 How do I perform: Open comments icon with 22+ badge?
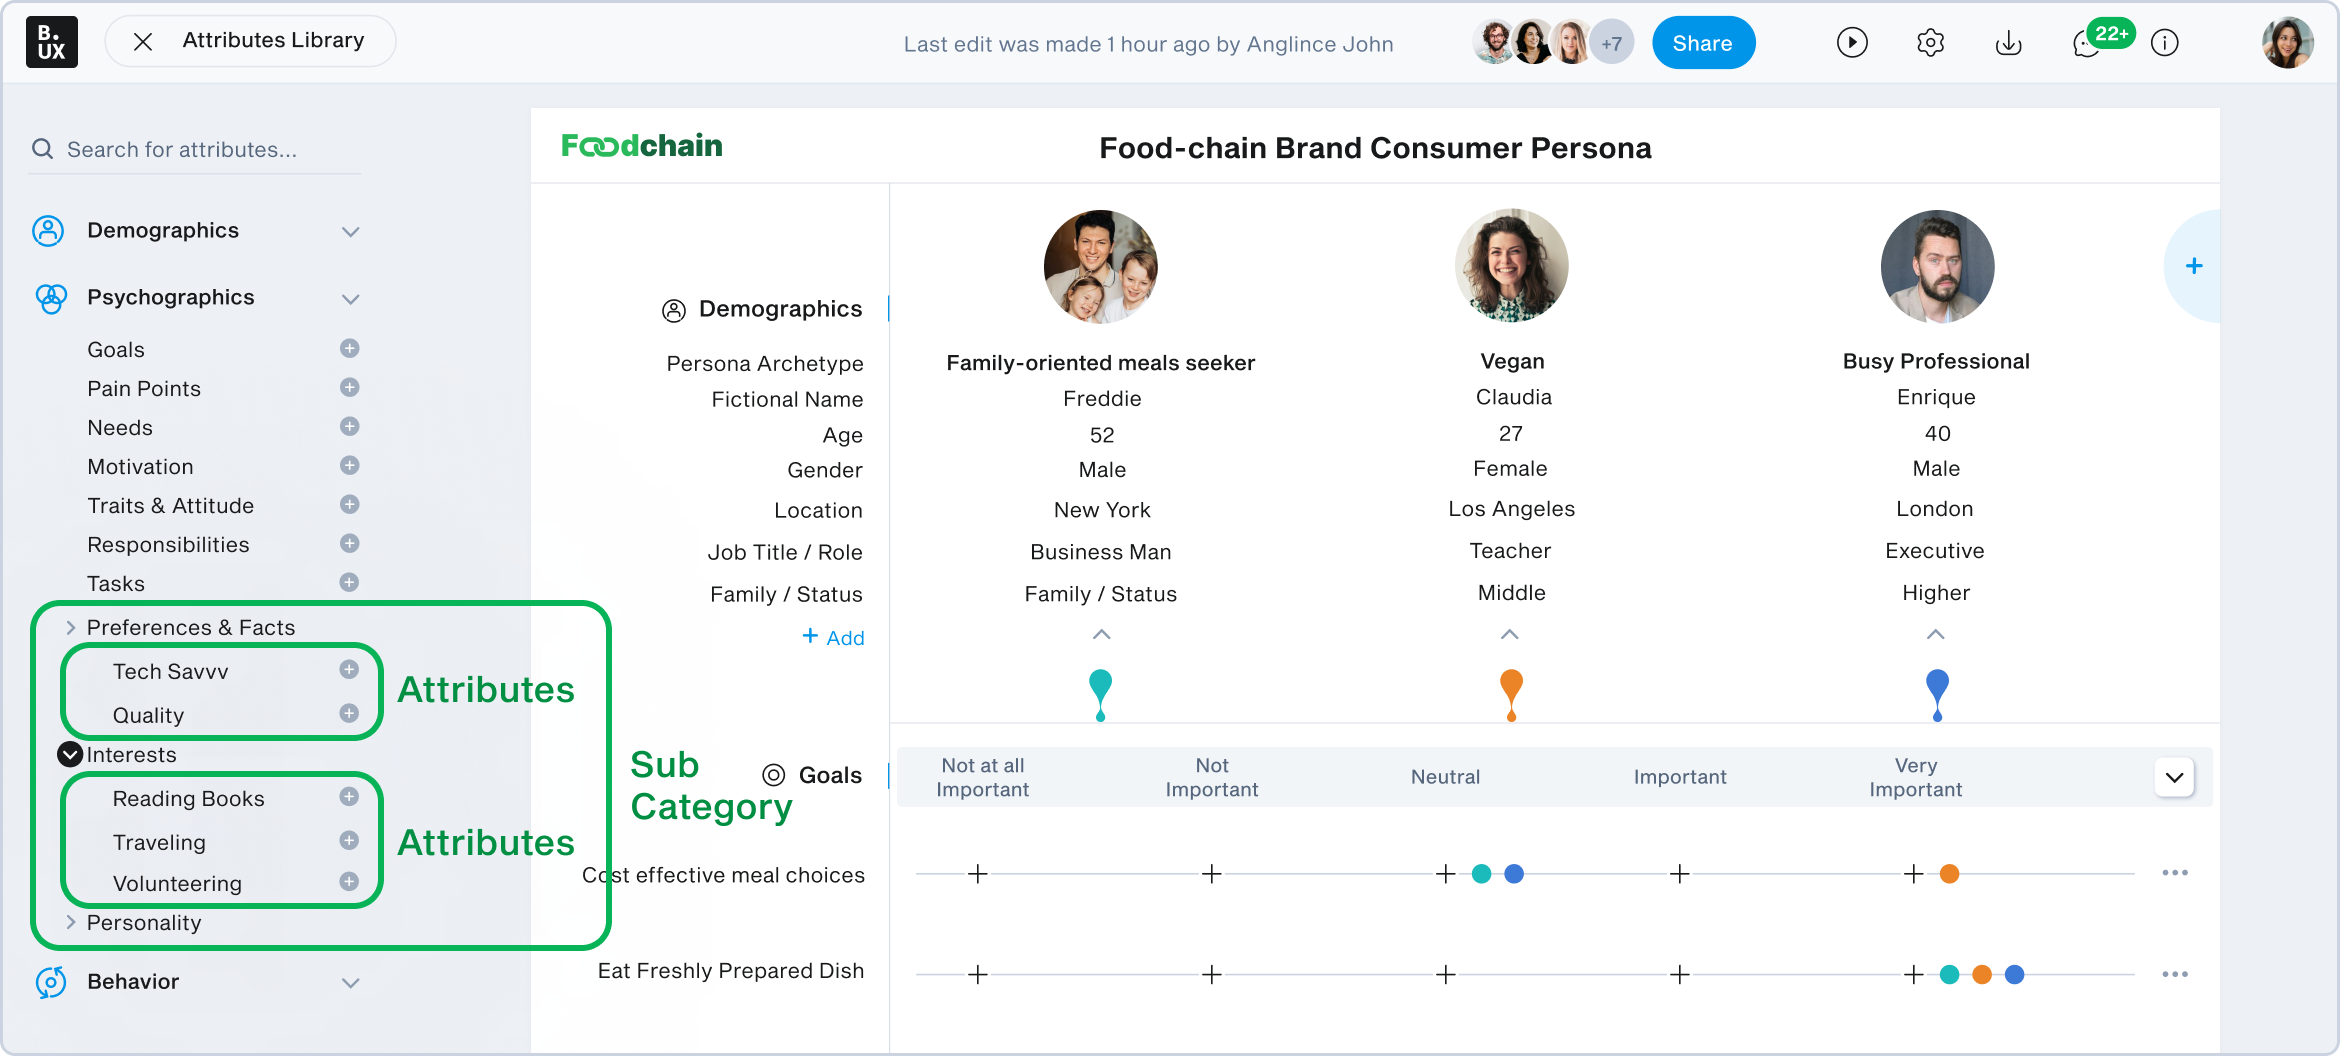pyautogui.click(x=2088, y=43)
